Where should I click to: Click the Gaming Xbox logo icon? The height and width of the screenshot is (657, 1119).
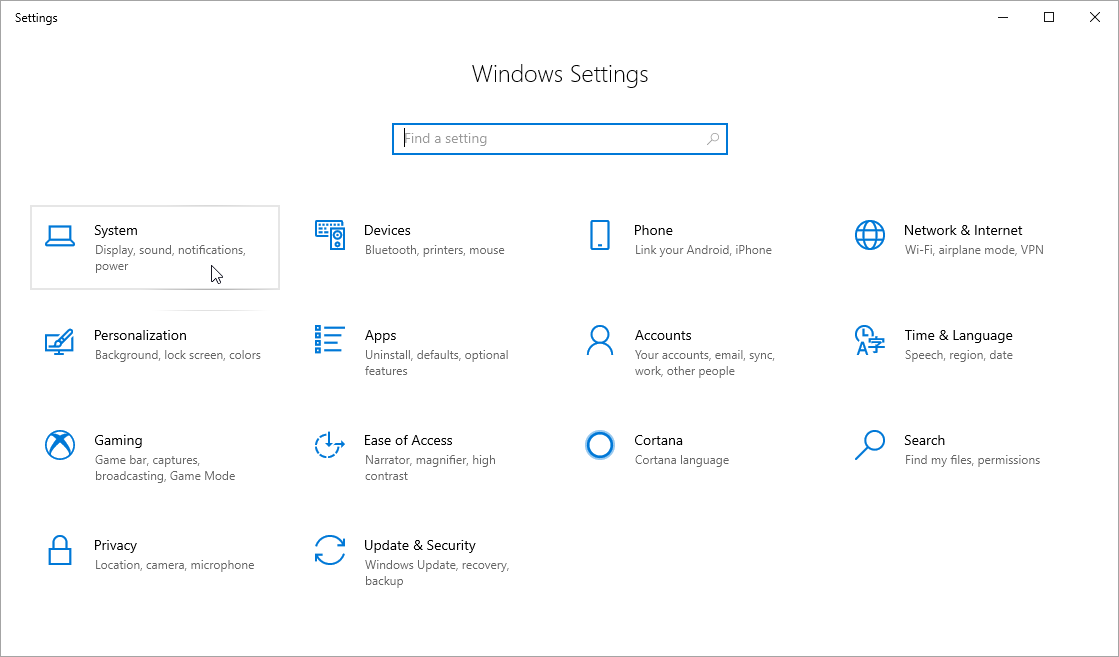click(x=60, y=445)
